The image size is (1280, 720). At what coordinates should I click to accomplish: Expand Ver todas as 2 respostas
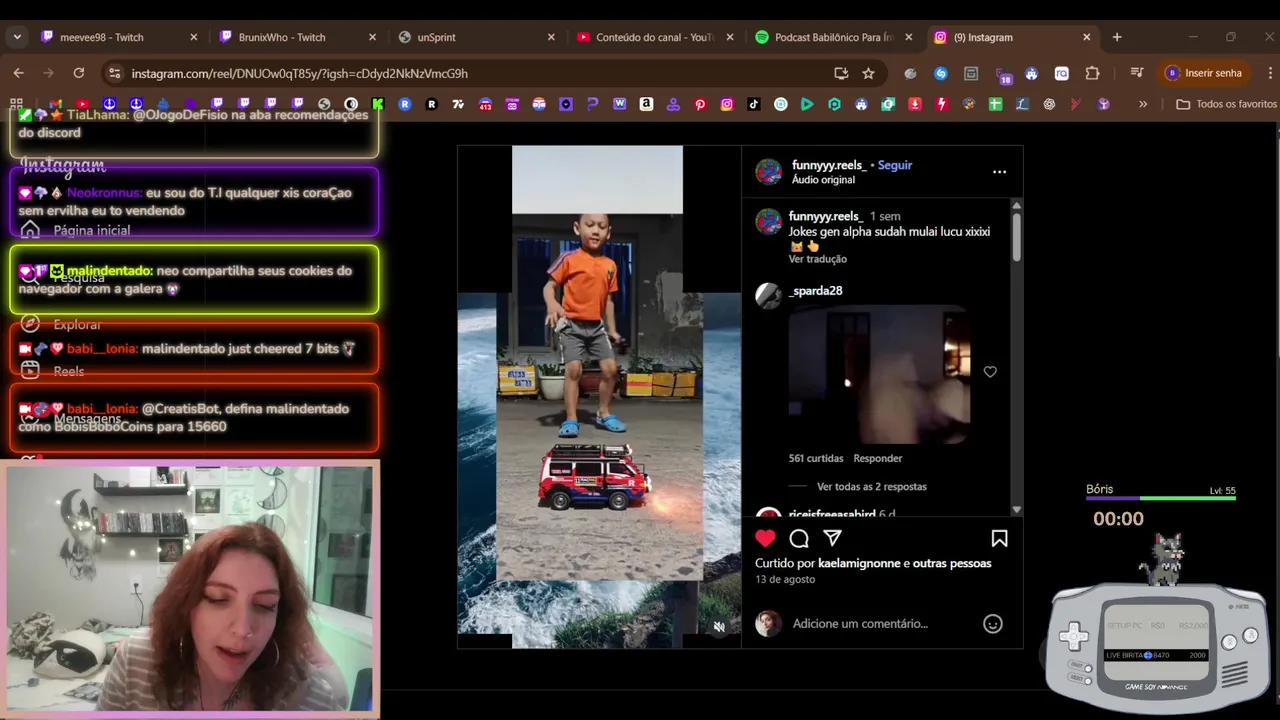click(x=871, y=487)
